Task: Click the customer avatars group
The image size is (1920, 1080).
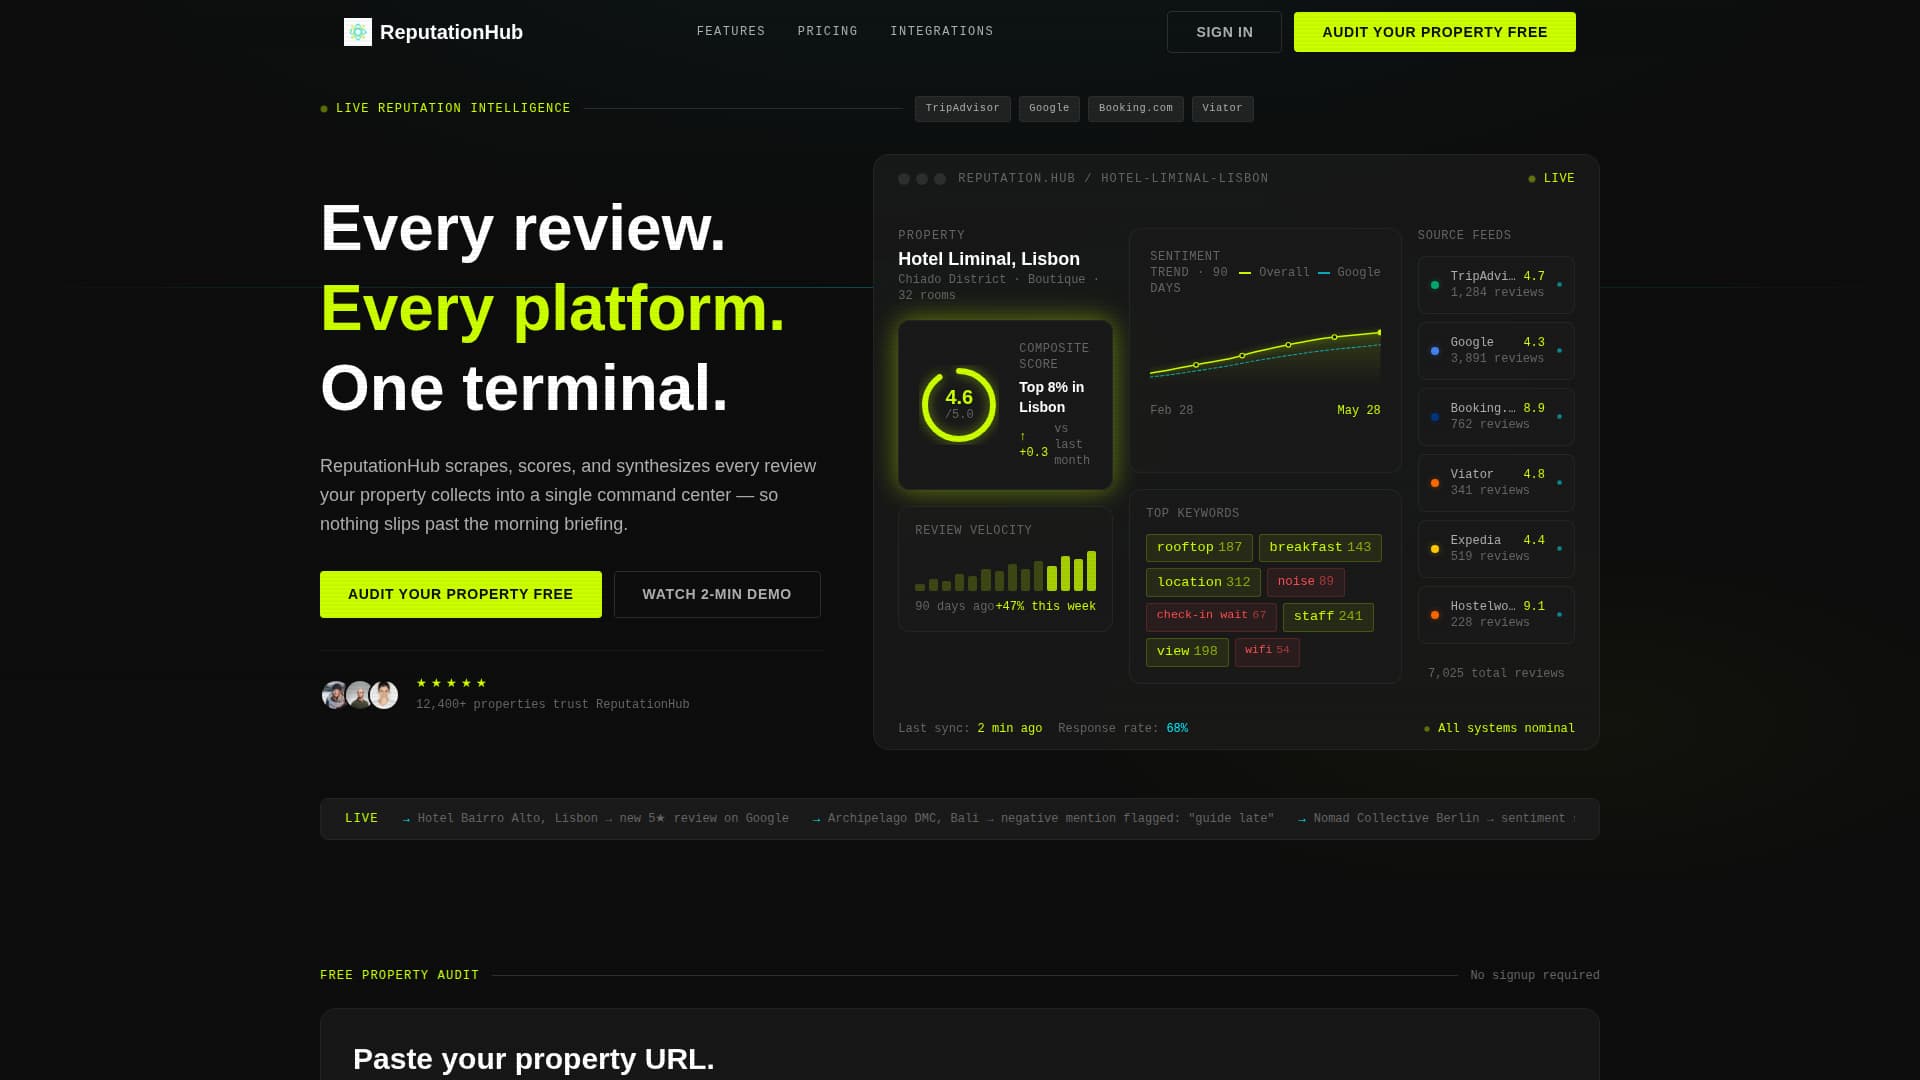Action: [360, 695]
